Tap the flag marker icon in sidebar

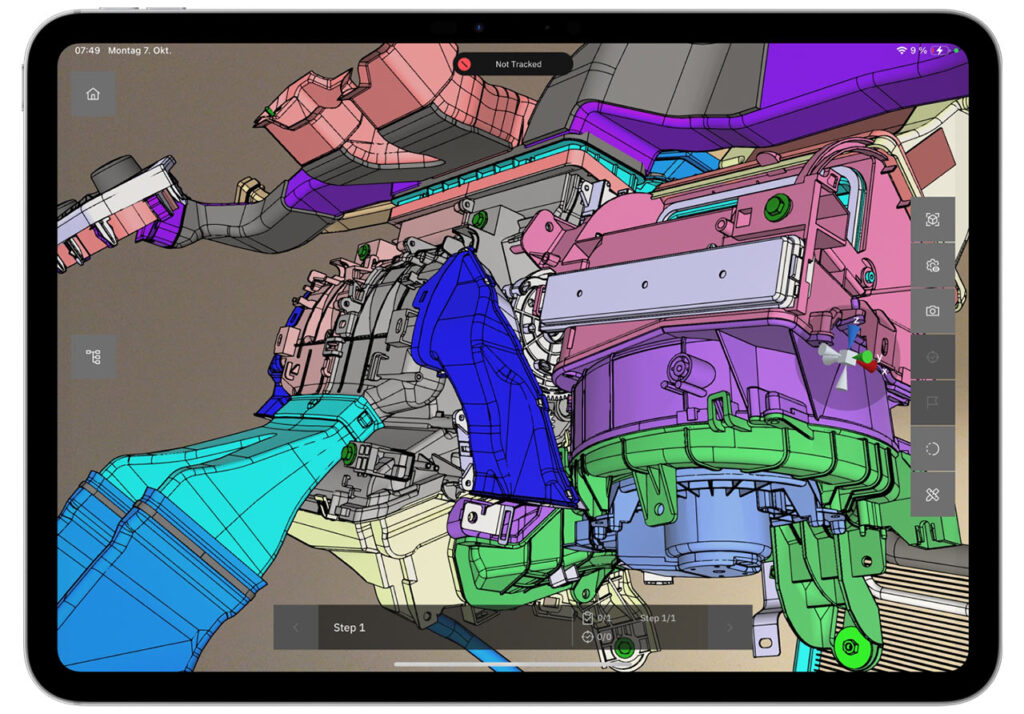pyautogui.click(x=932, y=402)
